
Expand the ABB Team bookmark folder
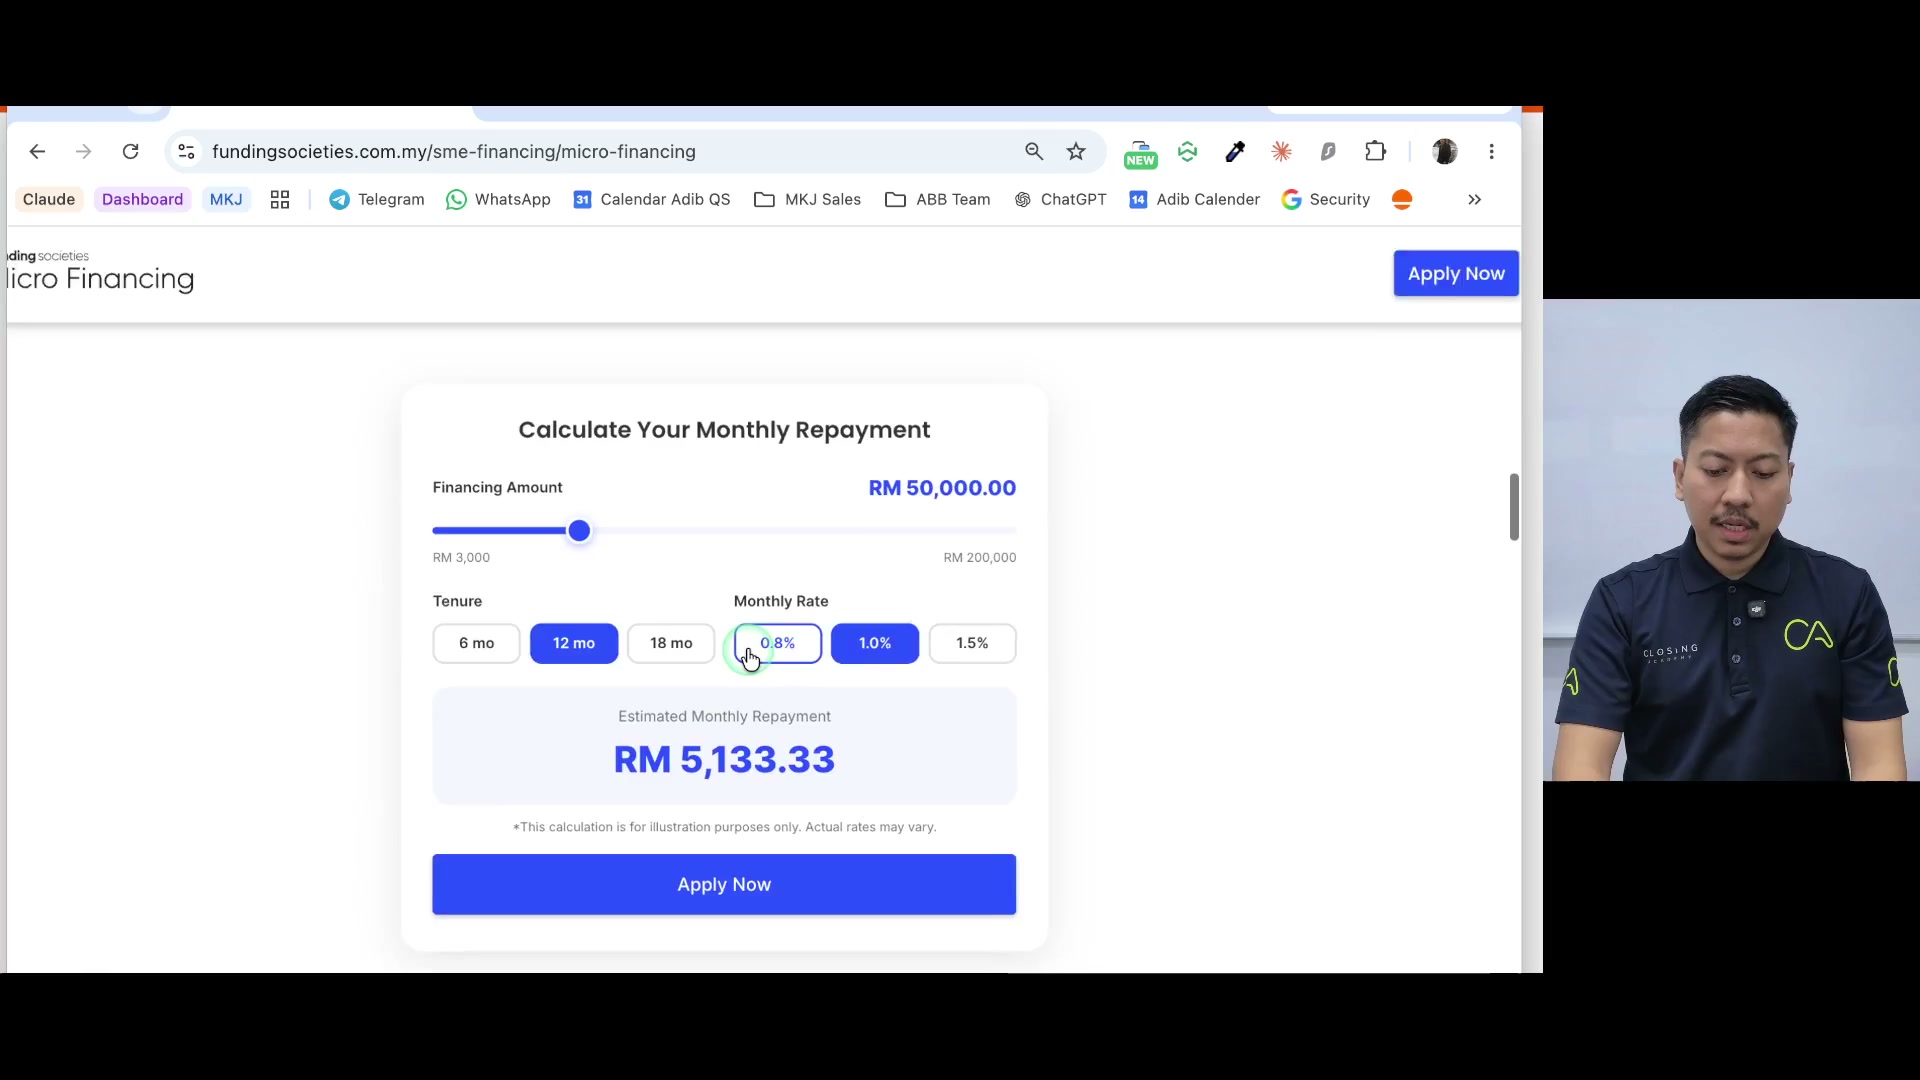(937, 200)
